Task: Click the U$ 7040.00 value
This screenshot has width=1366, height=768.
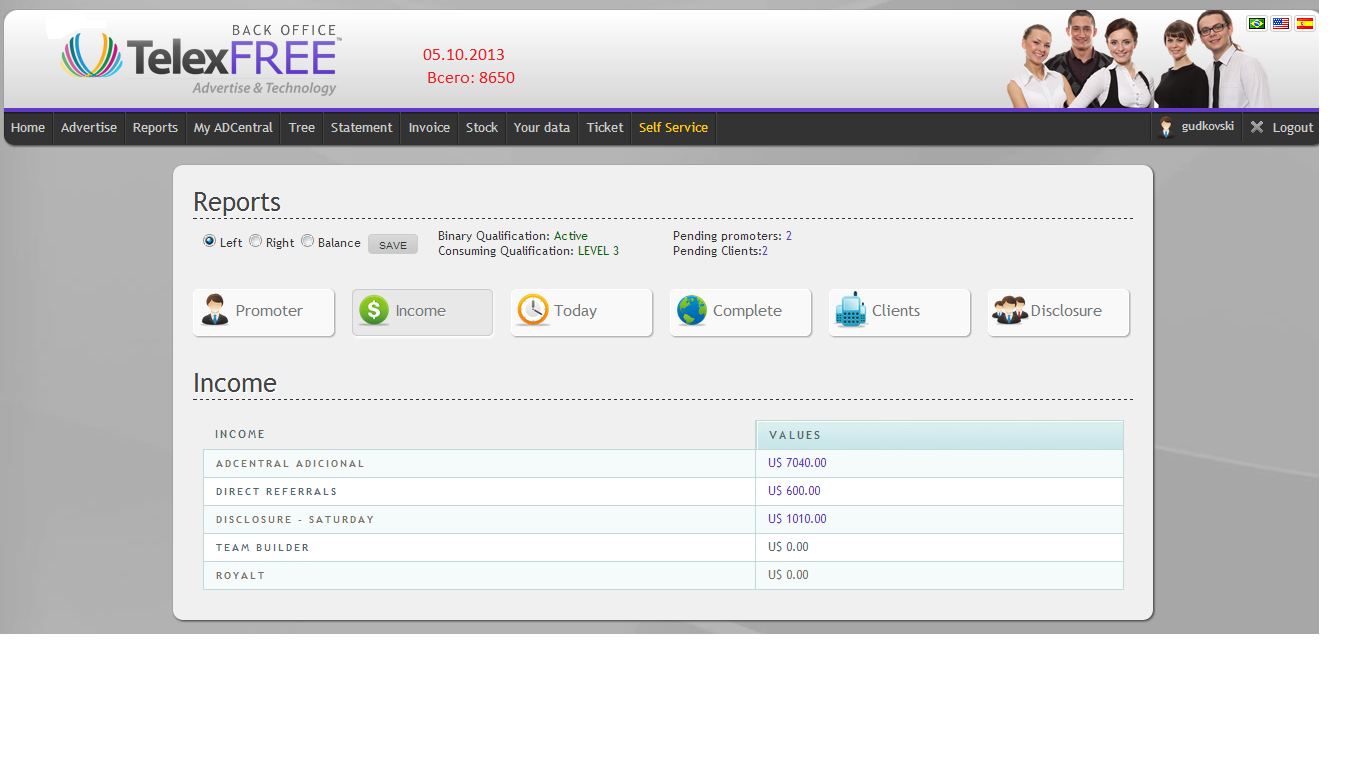Action: [x=797, y=463]
